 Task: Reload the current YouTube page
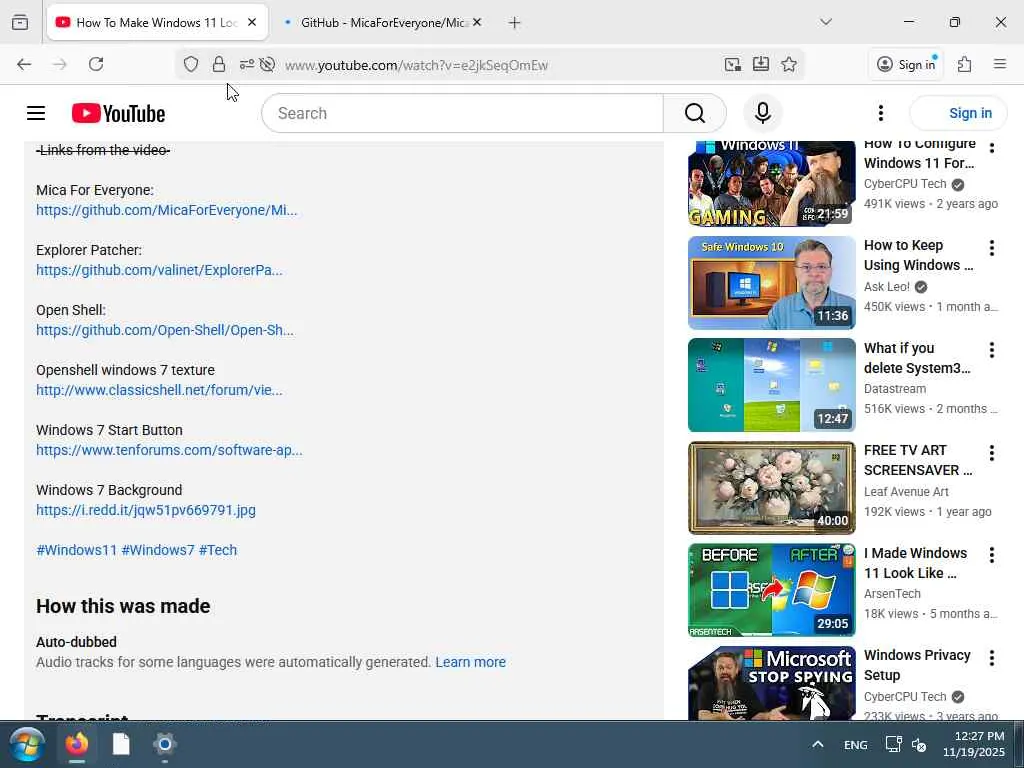coord(96,64)
